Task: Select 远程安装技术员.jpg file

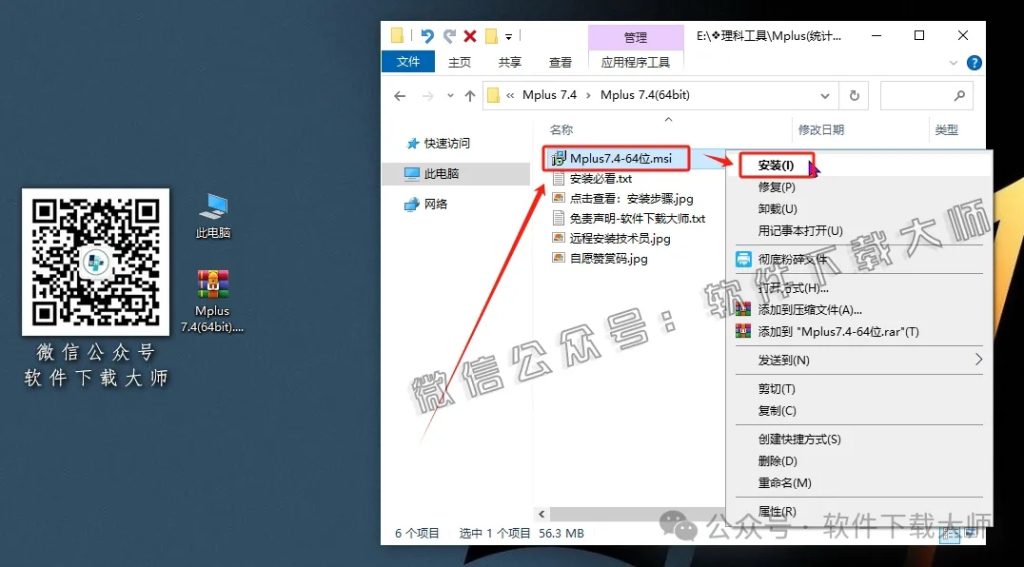Action: [x=620, y=238]
